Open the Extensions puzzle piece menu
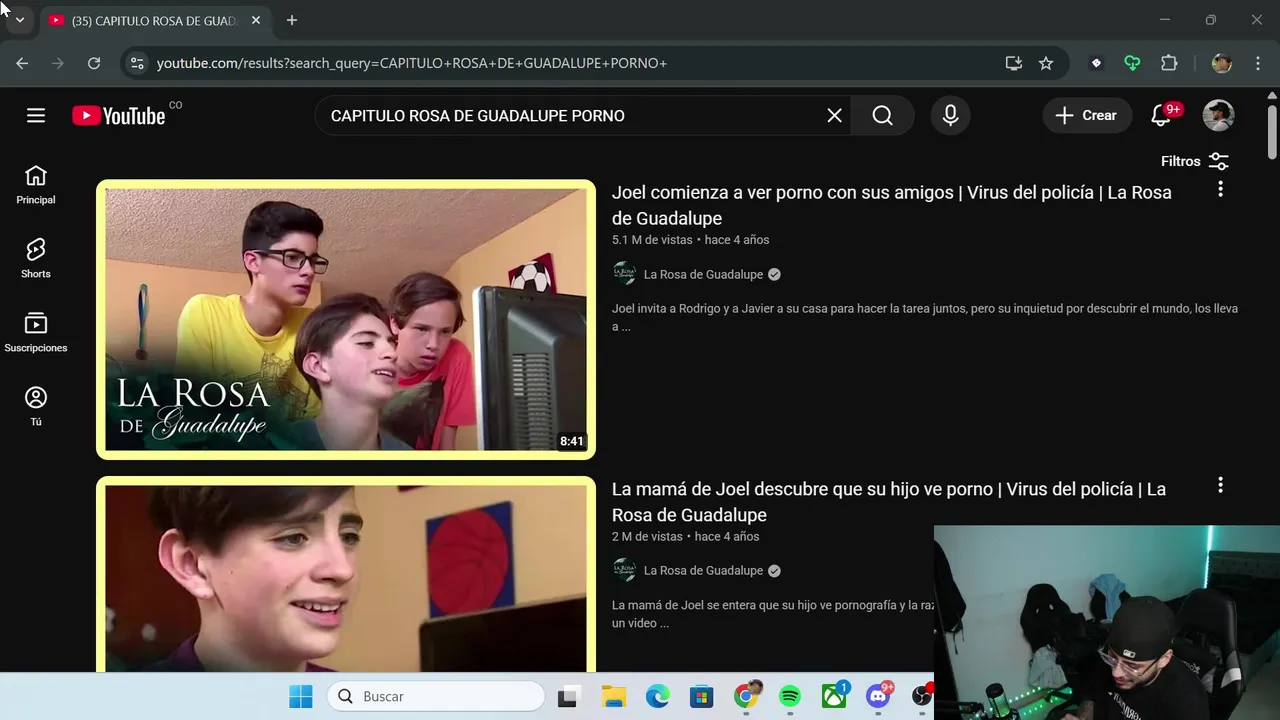 click(1169, 63)
